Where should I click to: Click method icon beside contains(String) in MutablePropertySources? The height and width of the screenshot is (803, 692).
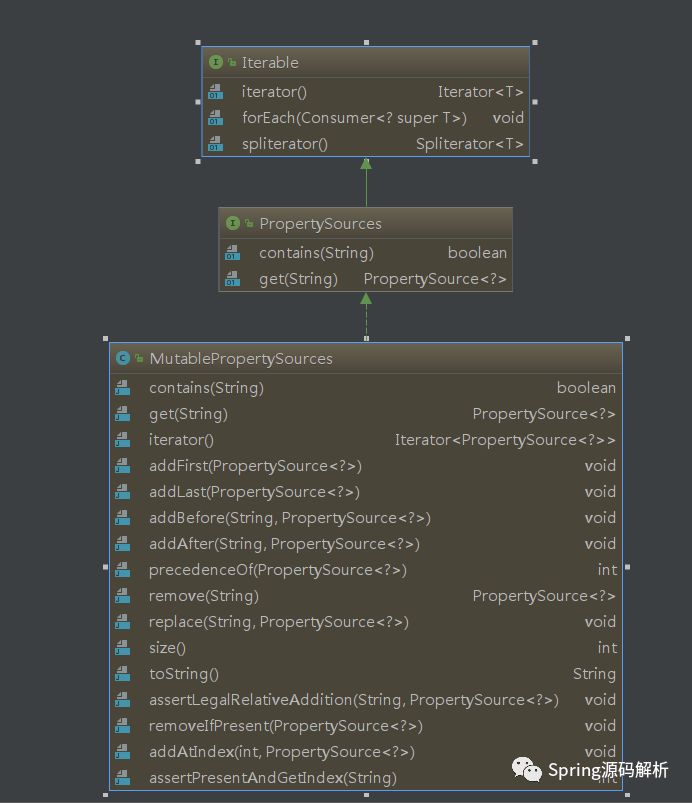(122, 388)
